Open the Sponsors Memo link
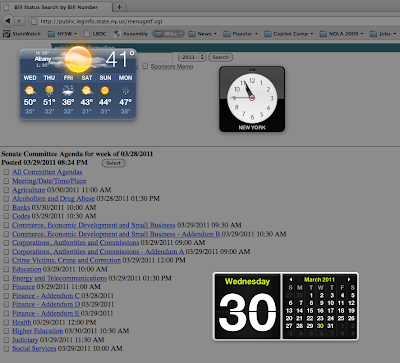This screenshot has height=363, width=400. coord(172,66)
